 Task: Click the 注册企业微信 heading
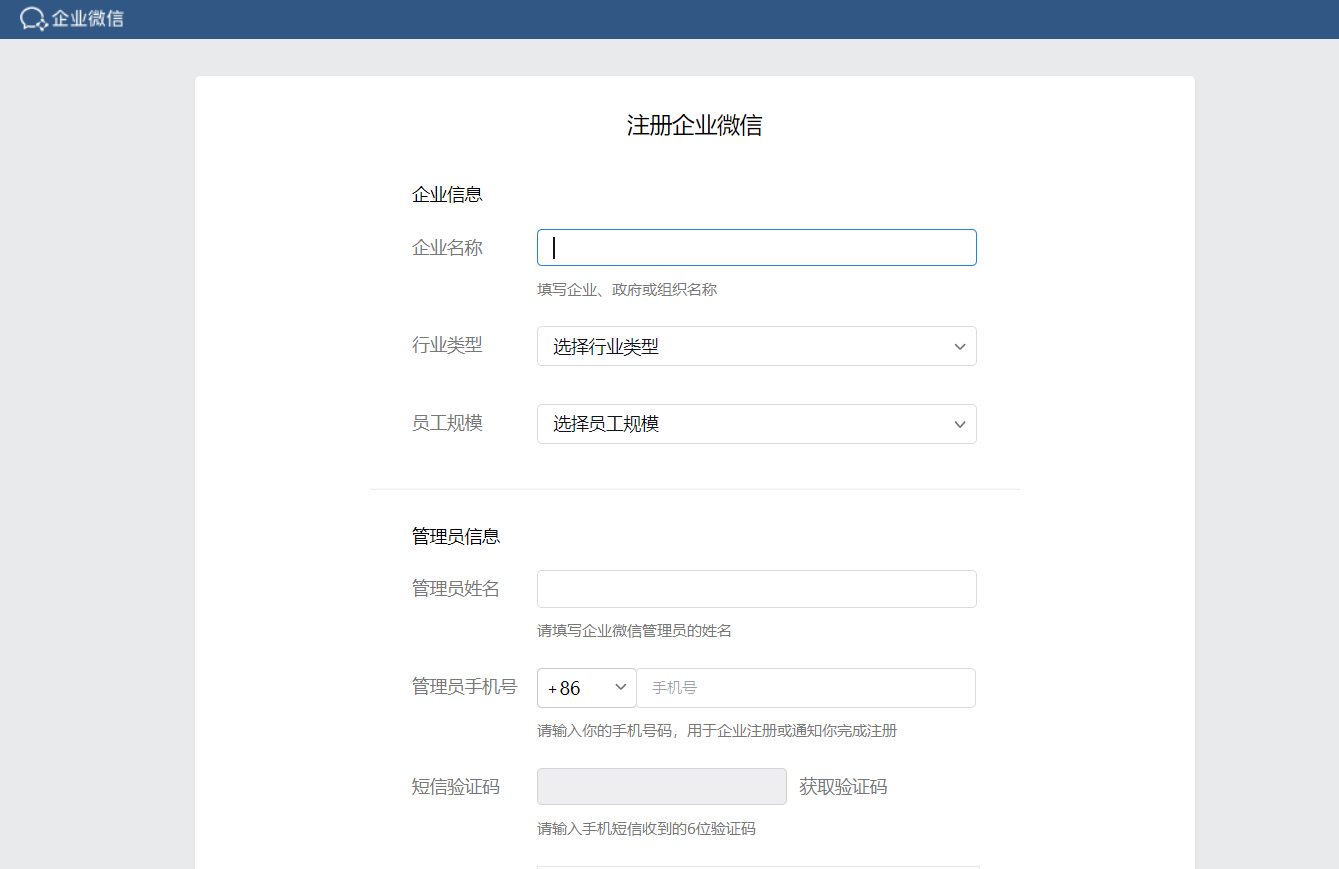pyautogui.click(x=695, y=125)
